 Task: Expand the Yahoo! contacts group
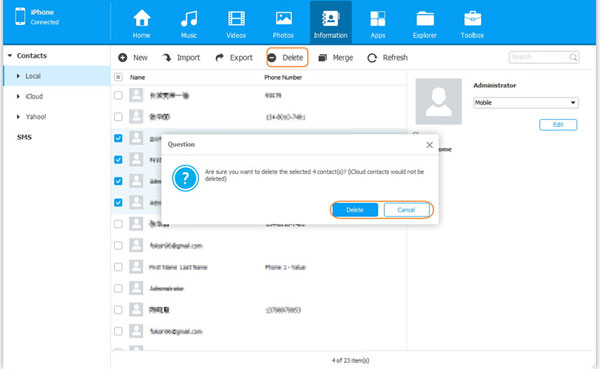tap(18, 117)
